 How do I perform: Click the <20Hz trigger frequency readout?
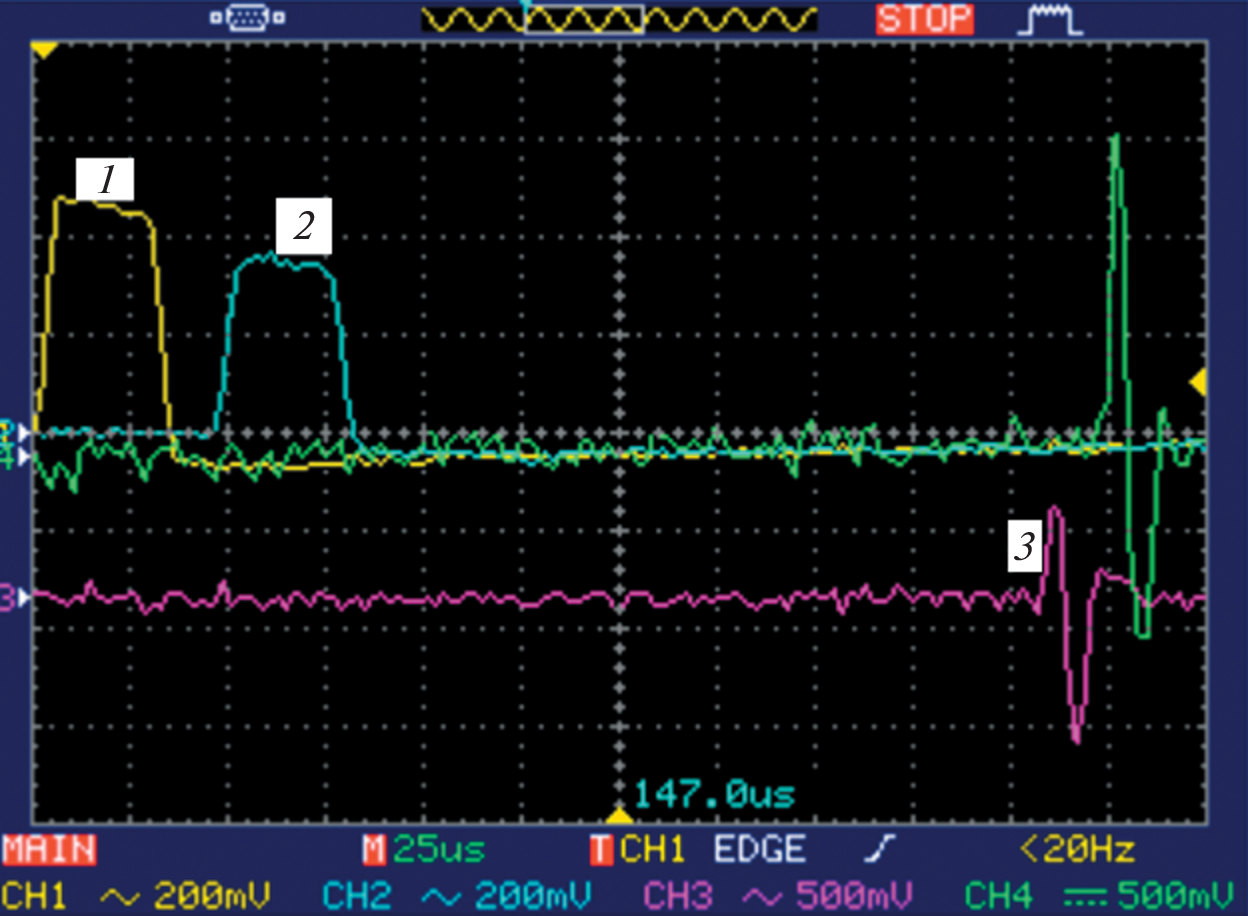pos(1076,850)
